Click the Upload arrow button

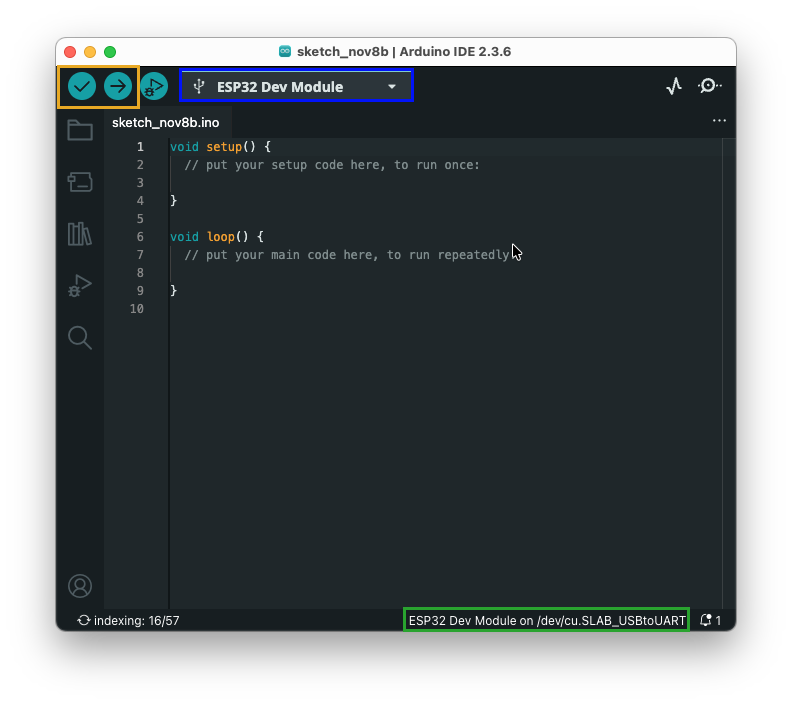pyautogui.click(x=118, y=86)
